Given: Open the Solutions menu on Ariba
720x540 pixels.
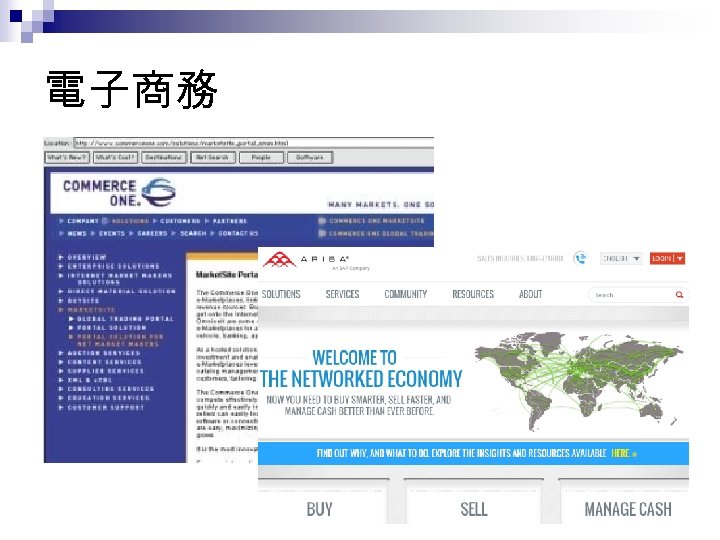Looking at the screenshot, I should coord(281,294).
